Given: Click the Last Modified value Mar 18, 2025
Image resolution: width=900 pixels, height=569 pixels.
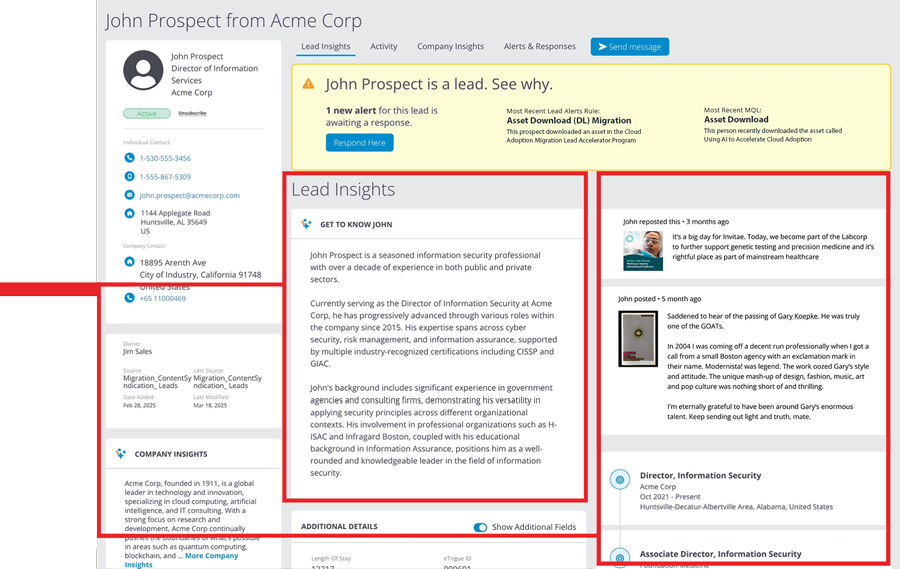Looking at the screenshot, I should point(210,405).
